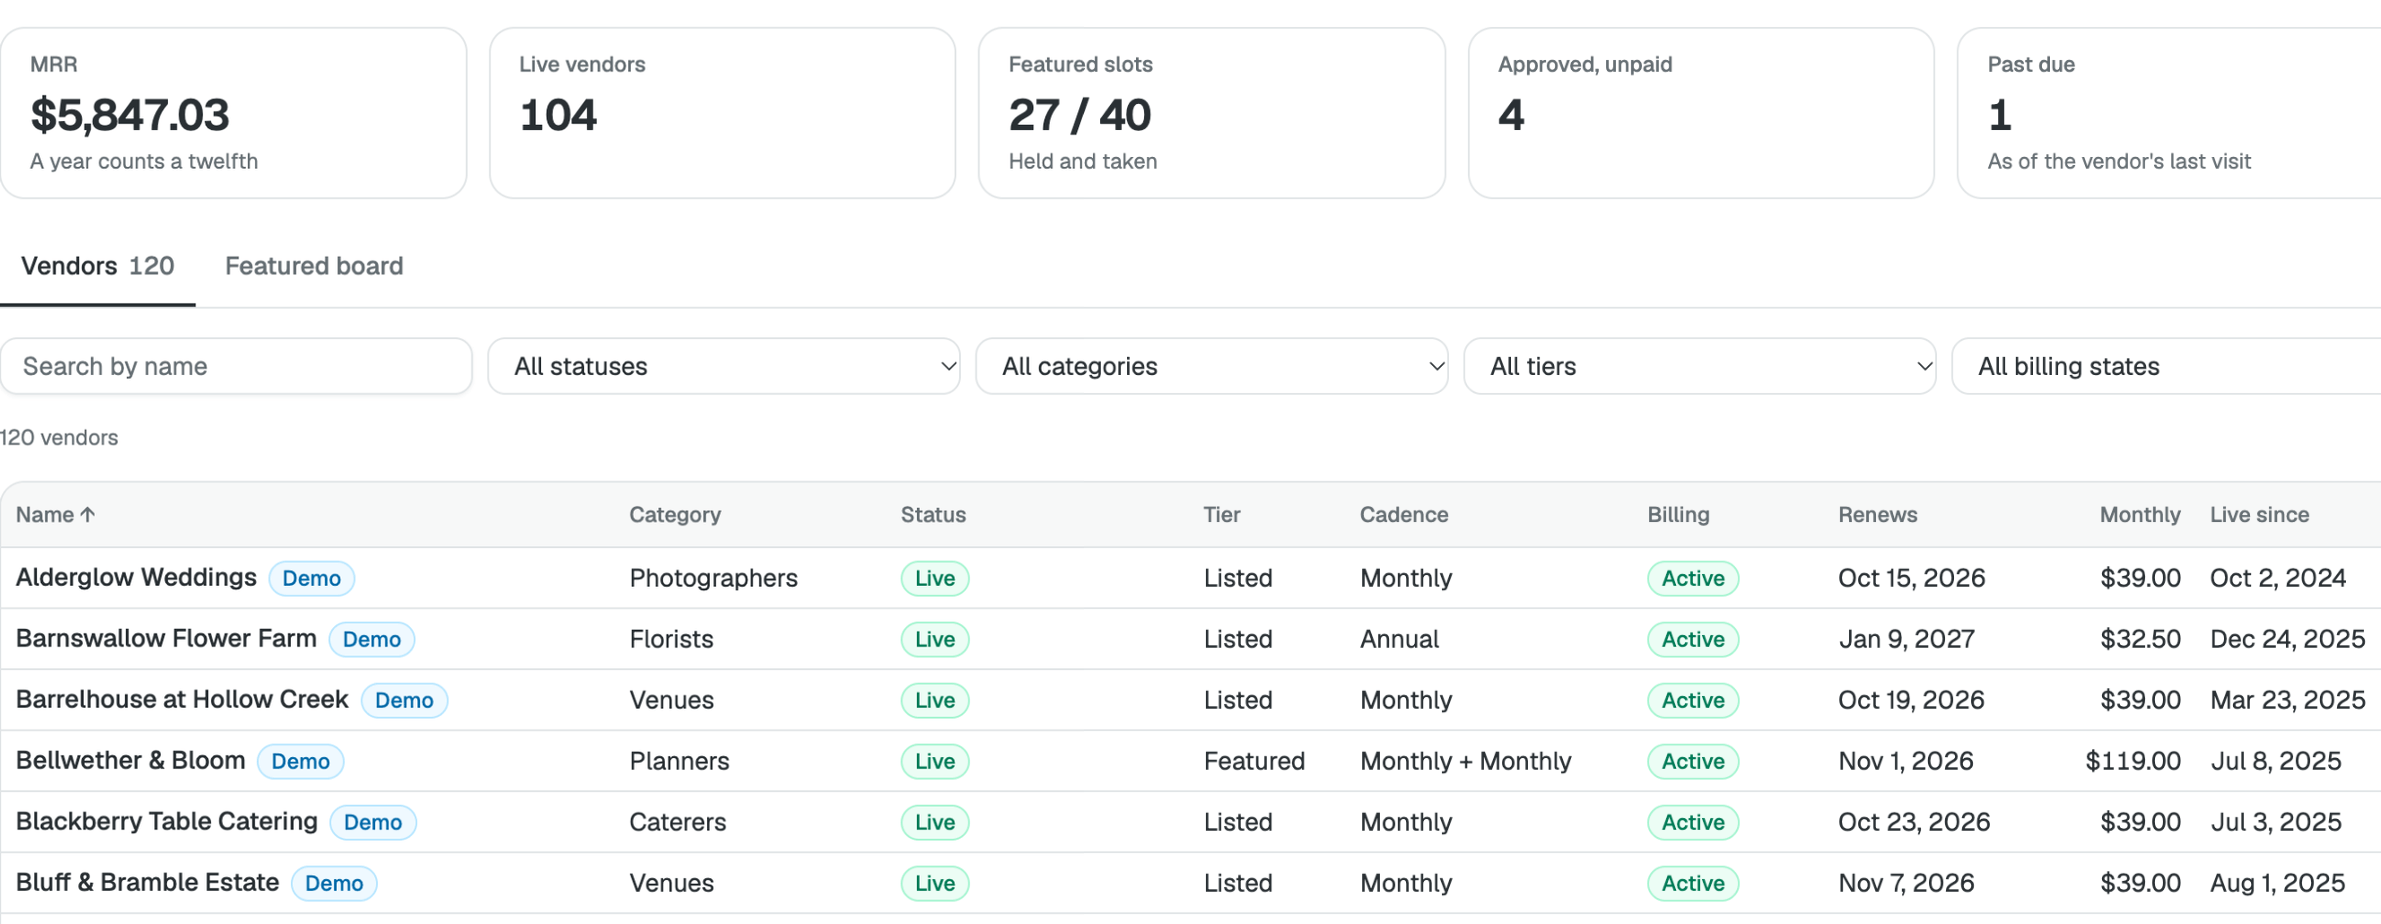The image size is (2381, 924).
Task: Open the All billing states filter
Action: tap(2166, 366)
